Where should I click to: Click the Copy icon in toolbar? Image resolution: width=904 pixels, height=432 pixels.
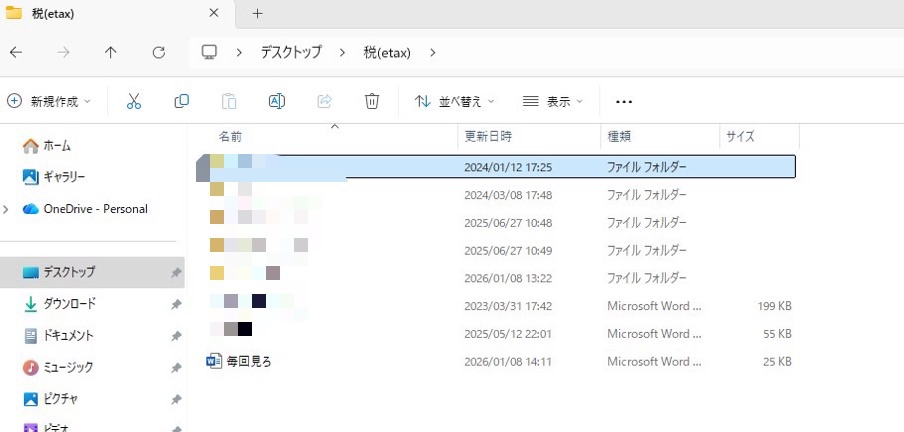coord(181,101)
